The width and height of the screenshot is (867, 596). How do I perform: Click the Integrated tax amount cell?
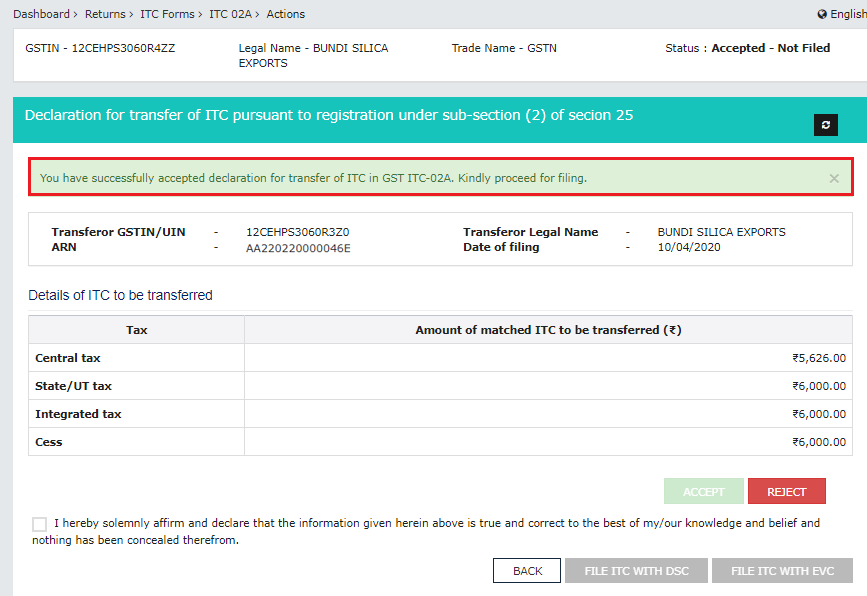pos(548,414)
